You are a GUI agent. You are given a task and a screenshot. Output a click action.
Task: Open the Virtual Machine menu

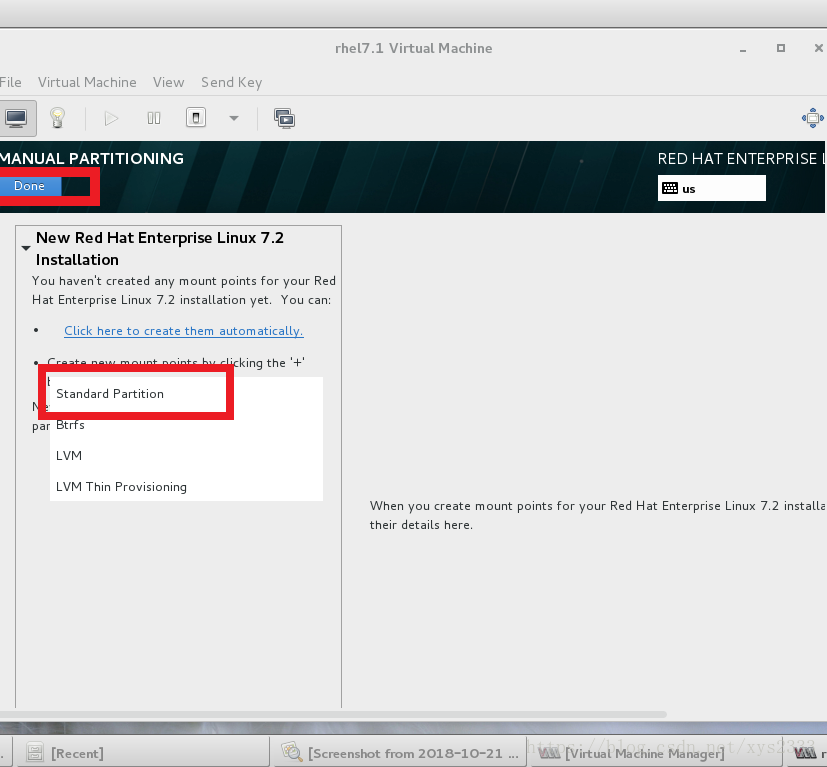(x=87, y=82)
